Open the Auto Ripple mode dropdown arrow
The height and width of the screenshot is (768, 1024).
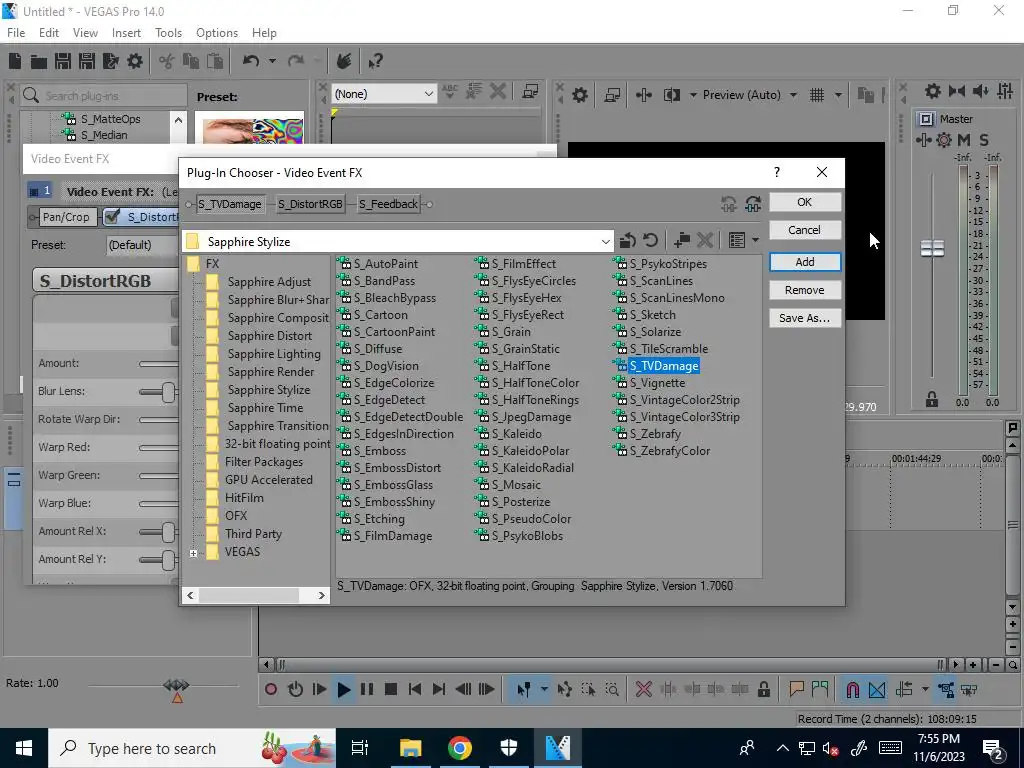(x=925, y=689)
